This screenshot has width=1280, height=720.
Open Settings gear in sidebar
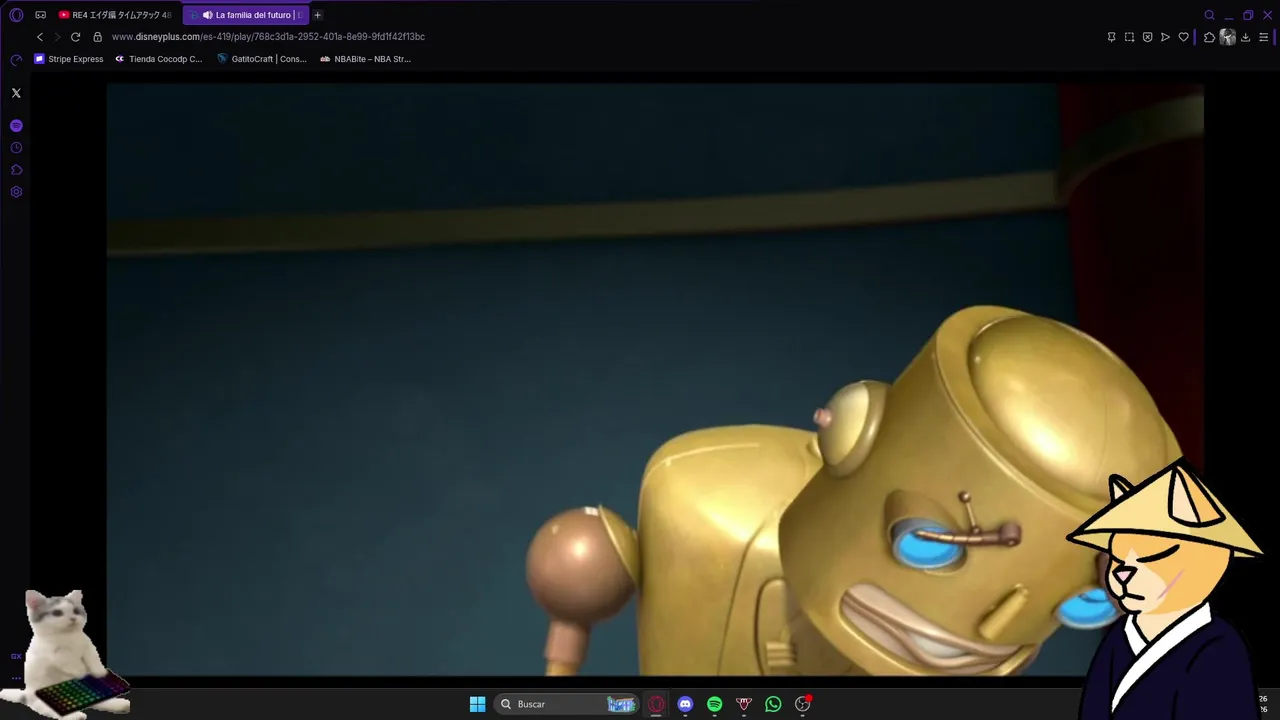16,192
